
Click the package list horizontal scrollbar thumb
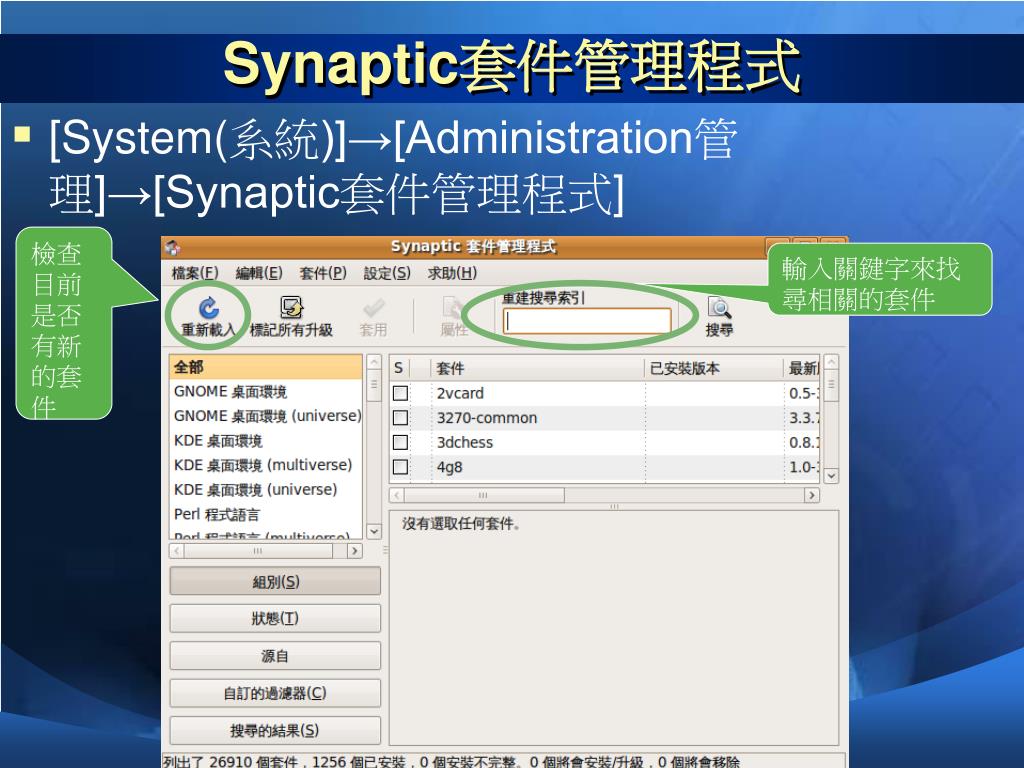pos(483,495)
